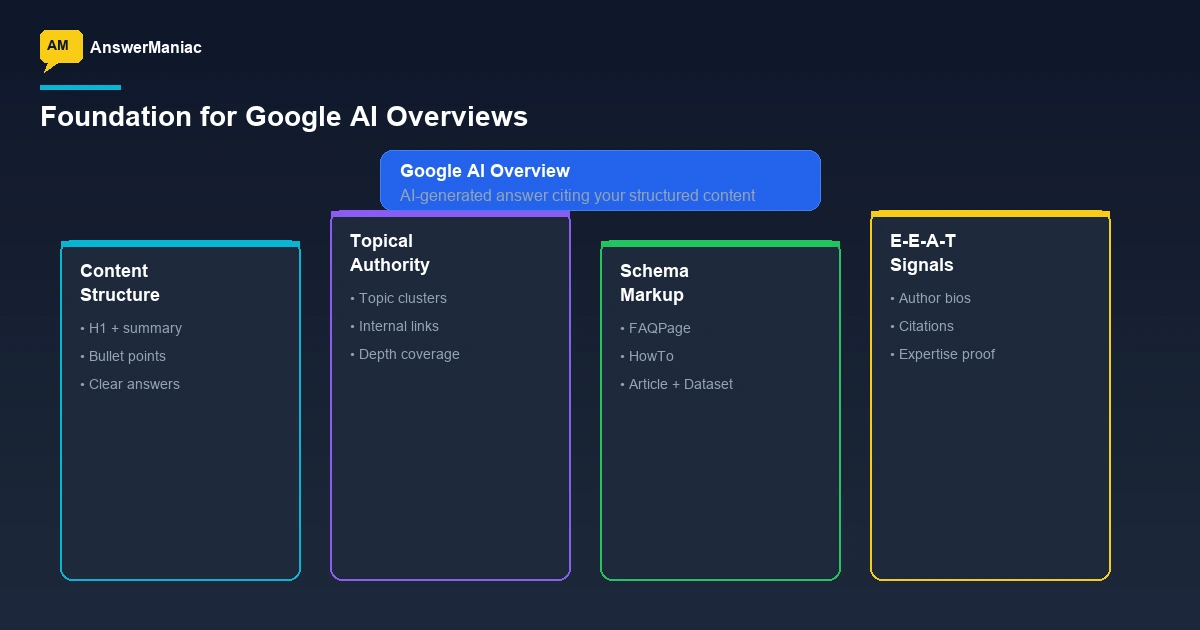This screenshot has height=630, width=1200.
Task: Select the Topic clusters entry
Action: [398, 298]
